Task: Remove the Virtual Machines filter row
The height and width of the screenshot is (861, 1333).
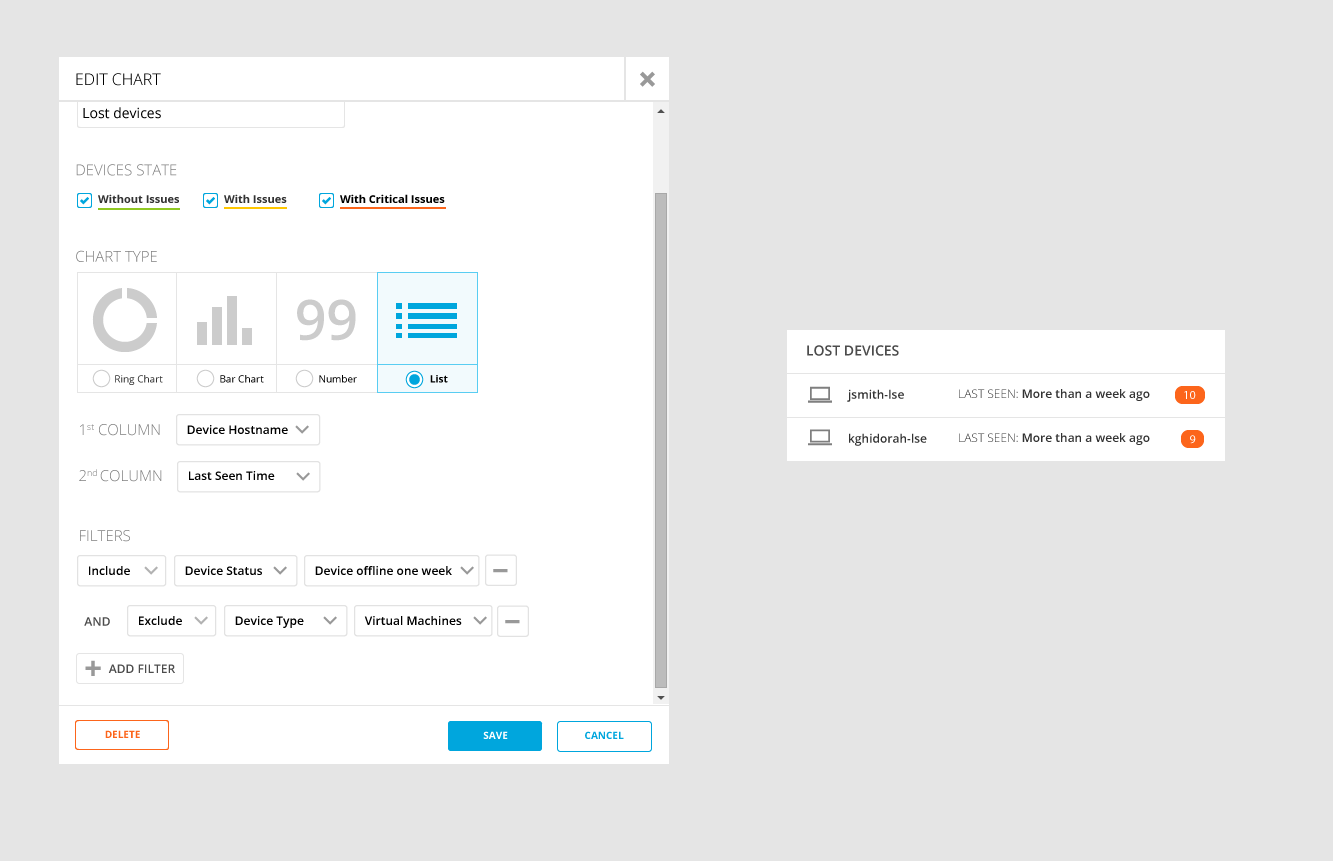Action: coord(513,621)
